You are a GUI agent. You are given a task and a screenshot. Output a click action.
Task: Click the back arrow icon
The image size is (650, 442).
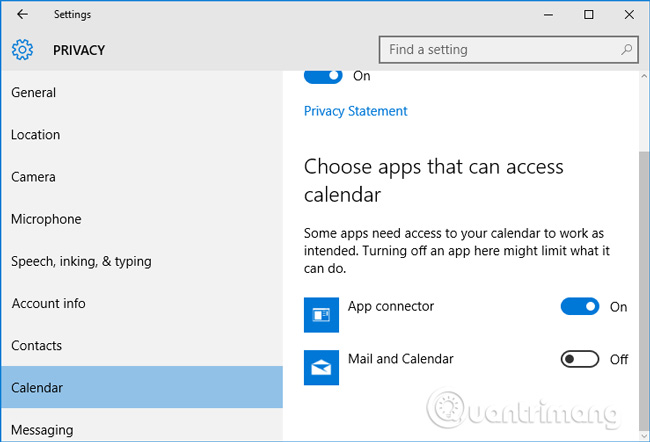tap(22, 15)
